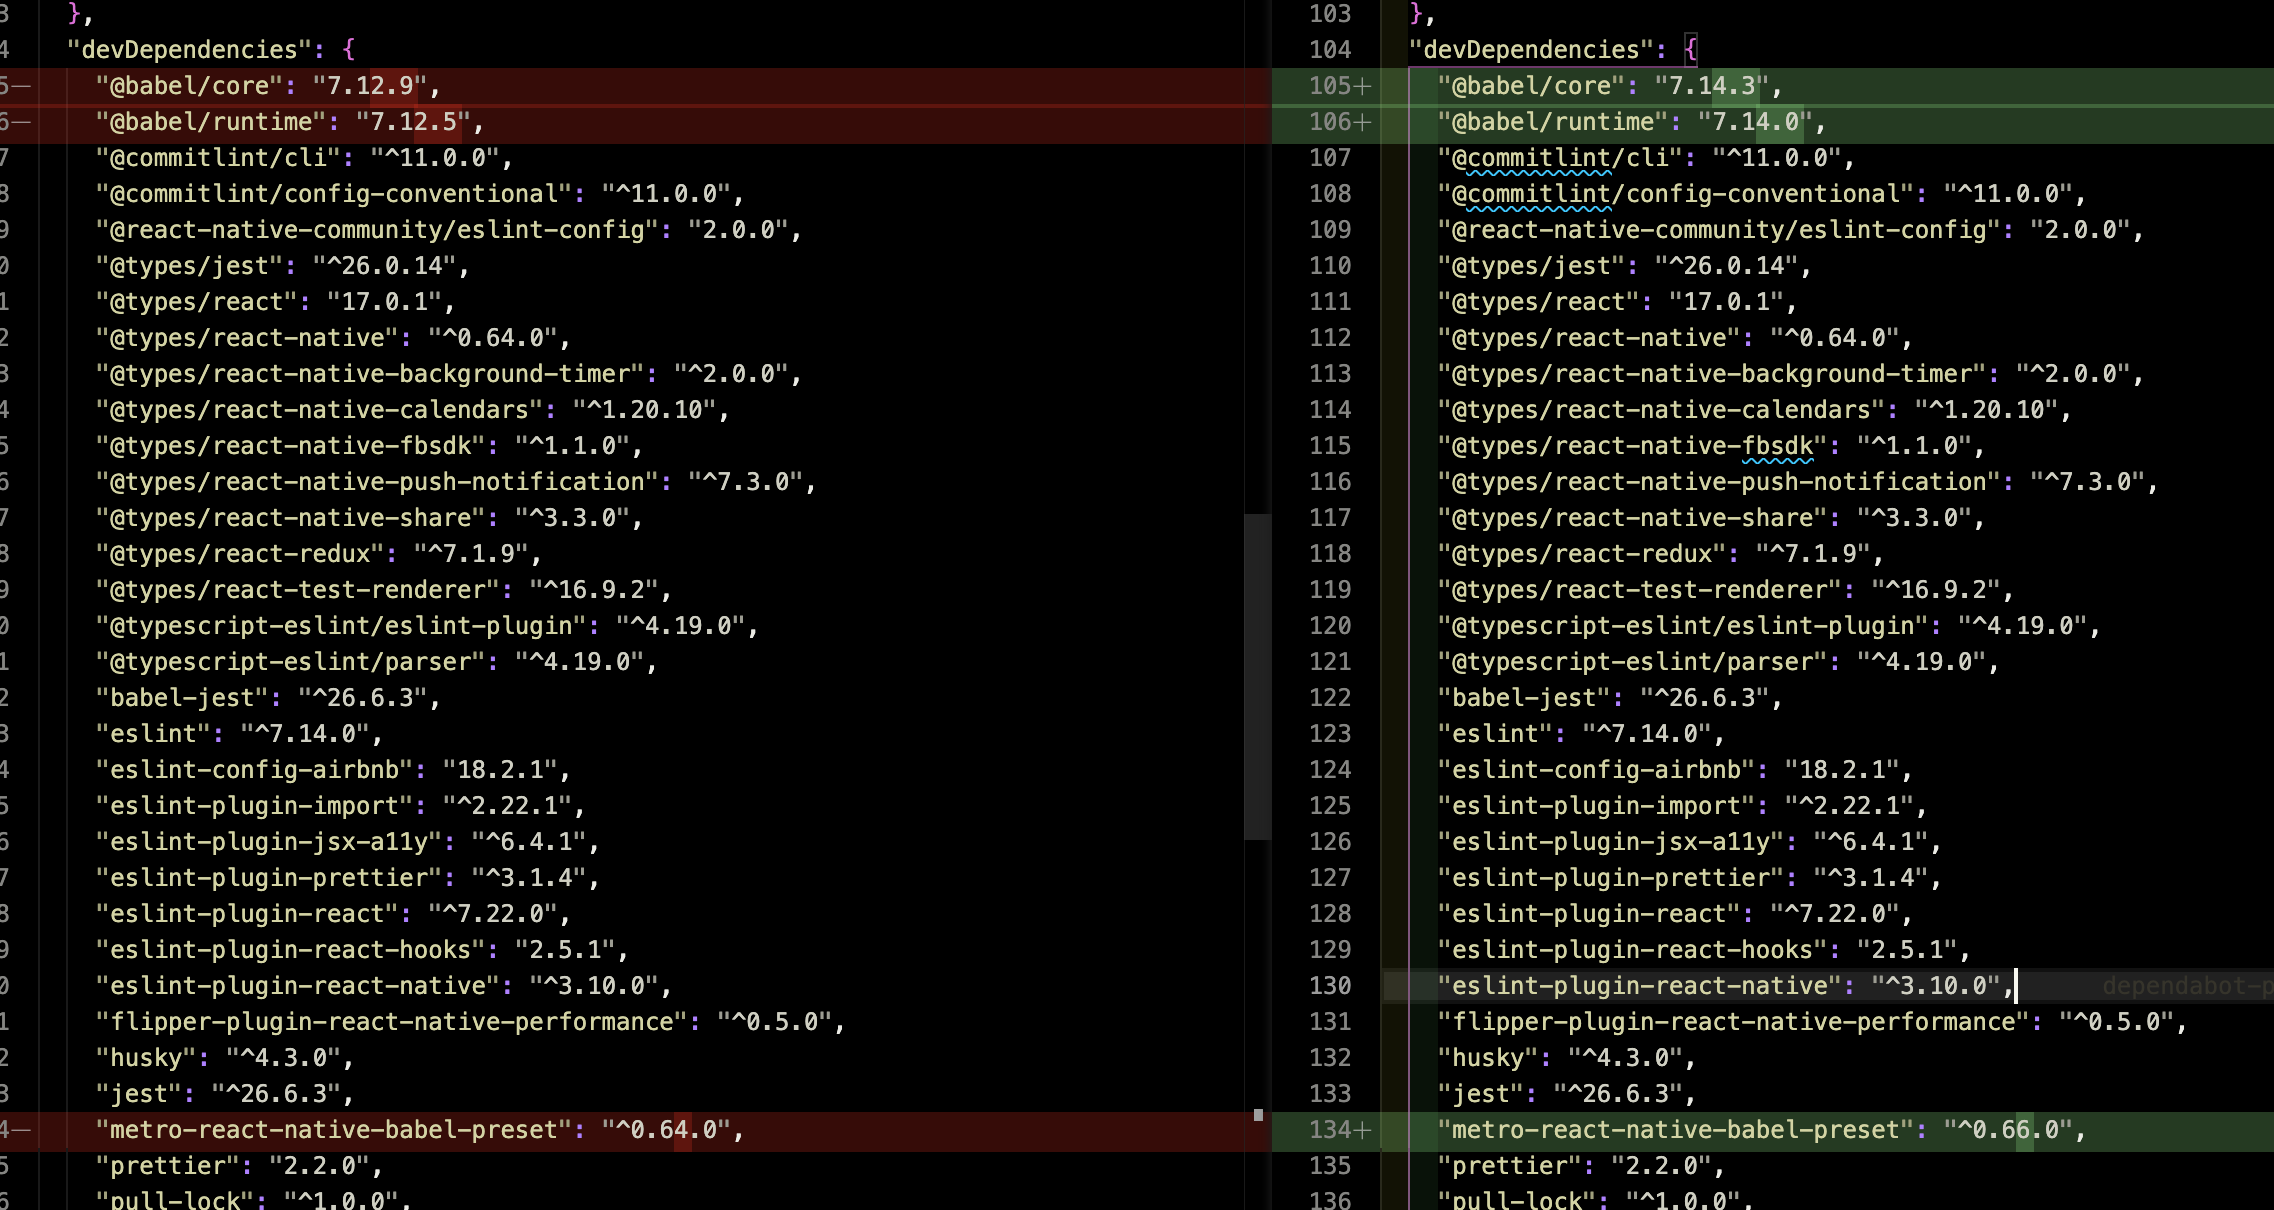Click line number 115 in the gutter
The height and width of the screenshot is (1210, 2274).
[x=1330, y=446]
